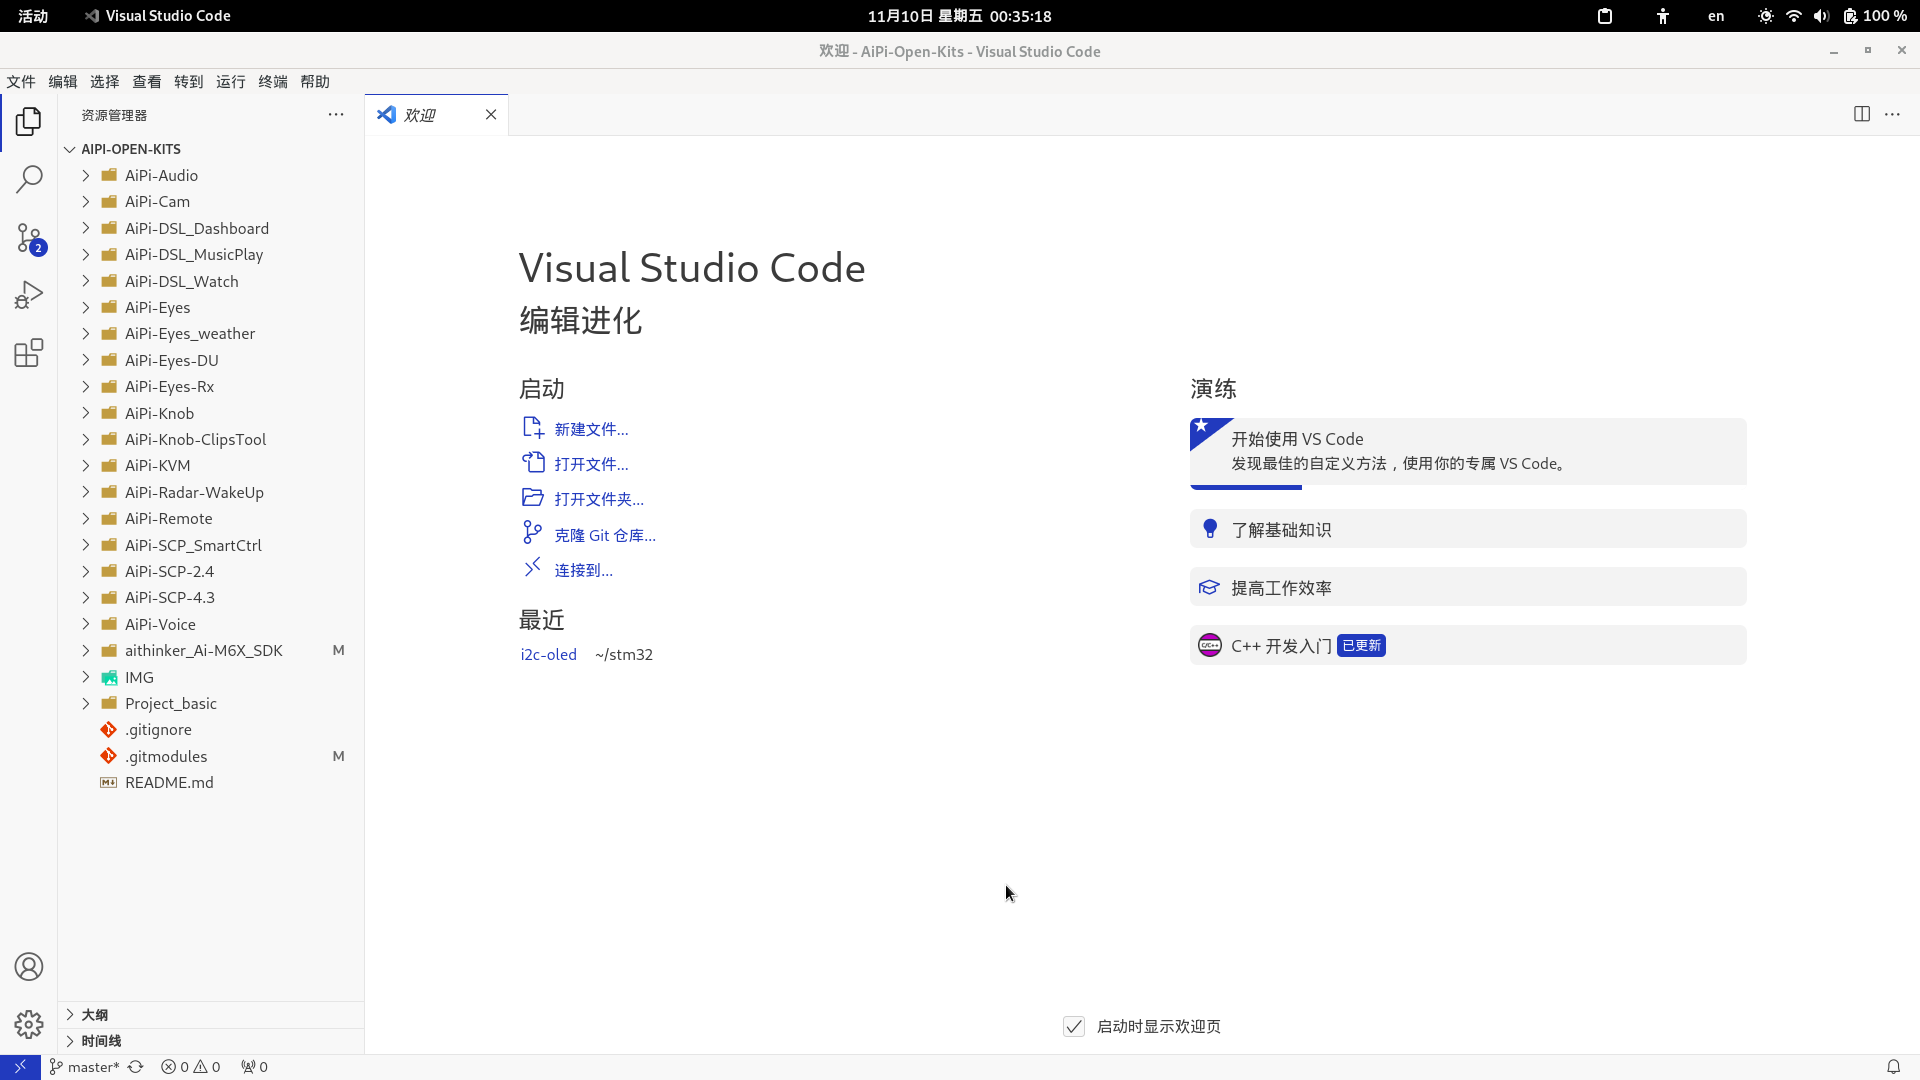This screenshot has width=1920, height=1080.
Task: Open the Wi-Fi network icon in top bar
Action: click(1793, 16)
